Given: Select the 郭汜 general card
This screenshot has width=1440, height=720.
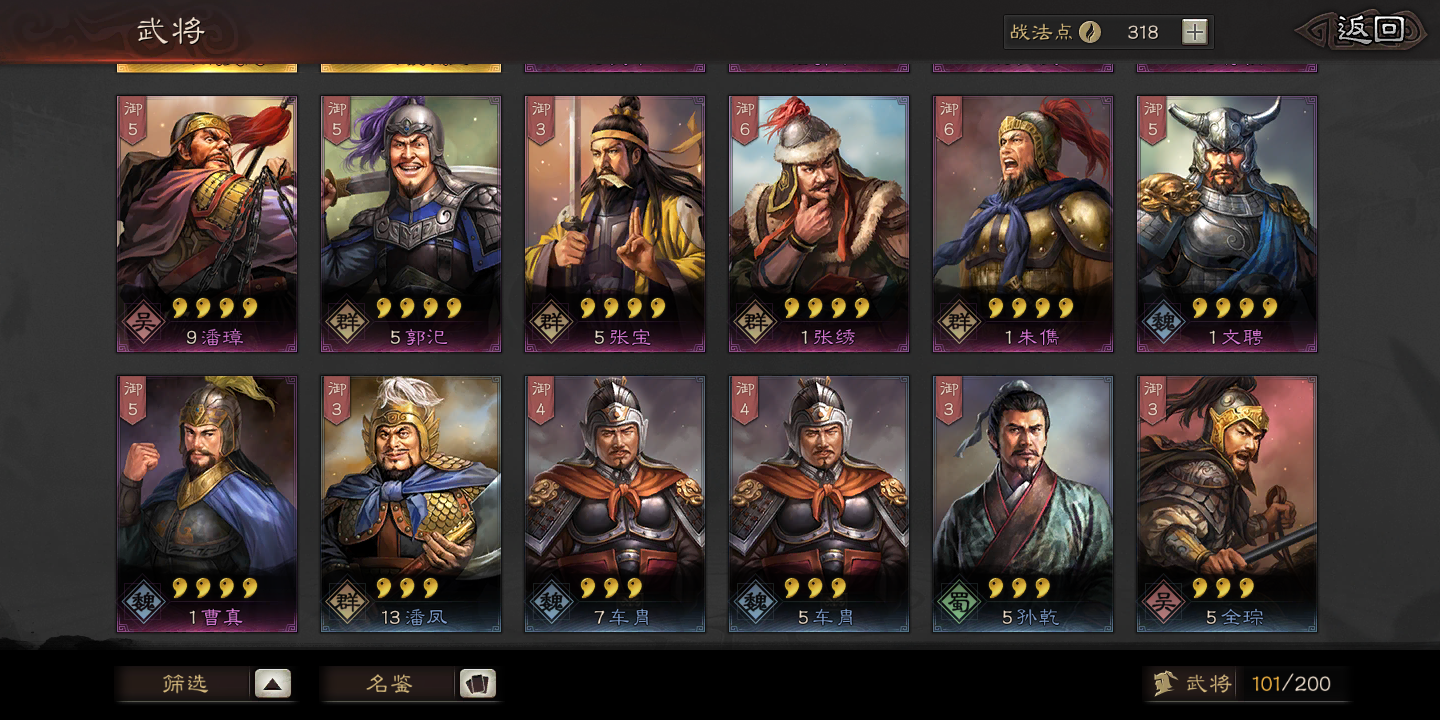Looking at the screenshot, I should coord(411,224).
